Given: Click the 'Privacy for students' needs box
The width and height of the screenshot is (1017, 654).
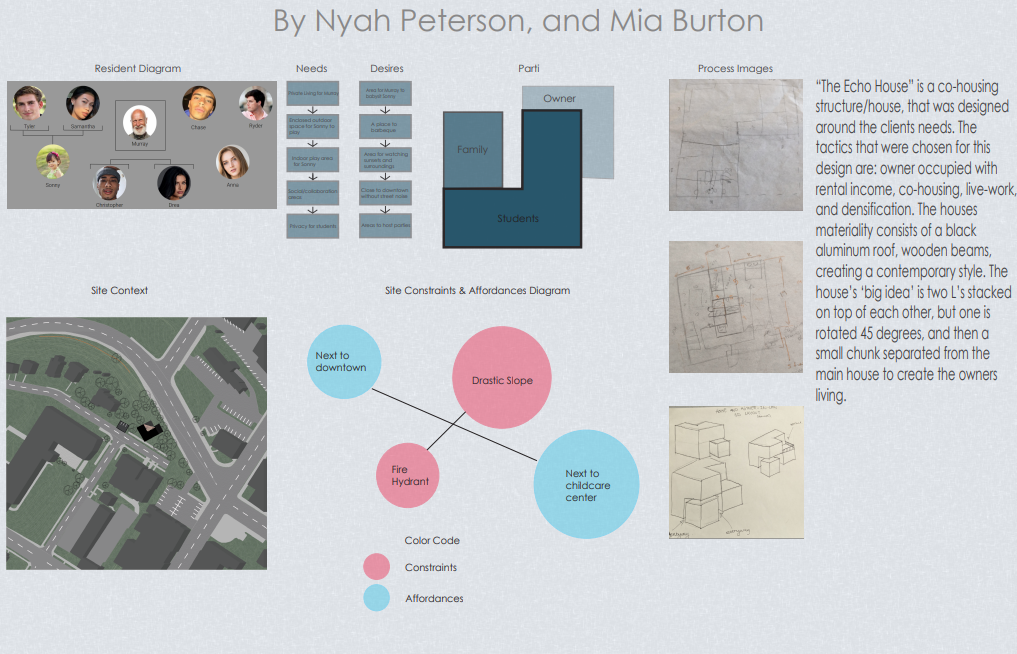Looking at the screenshot, I should pos(313,226).
